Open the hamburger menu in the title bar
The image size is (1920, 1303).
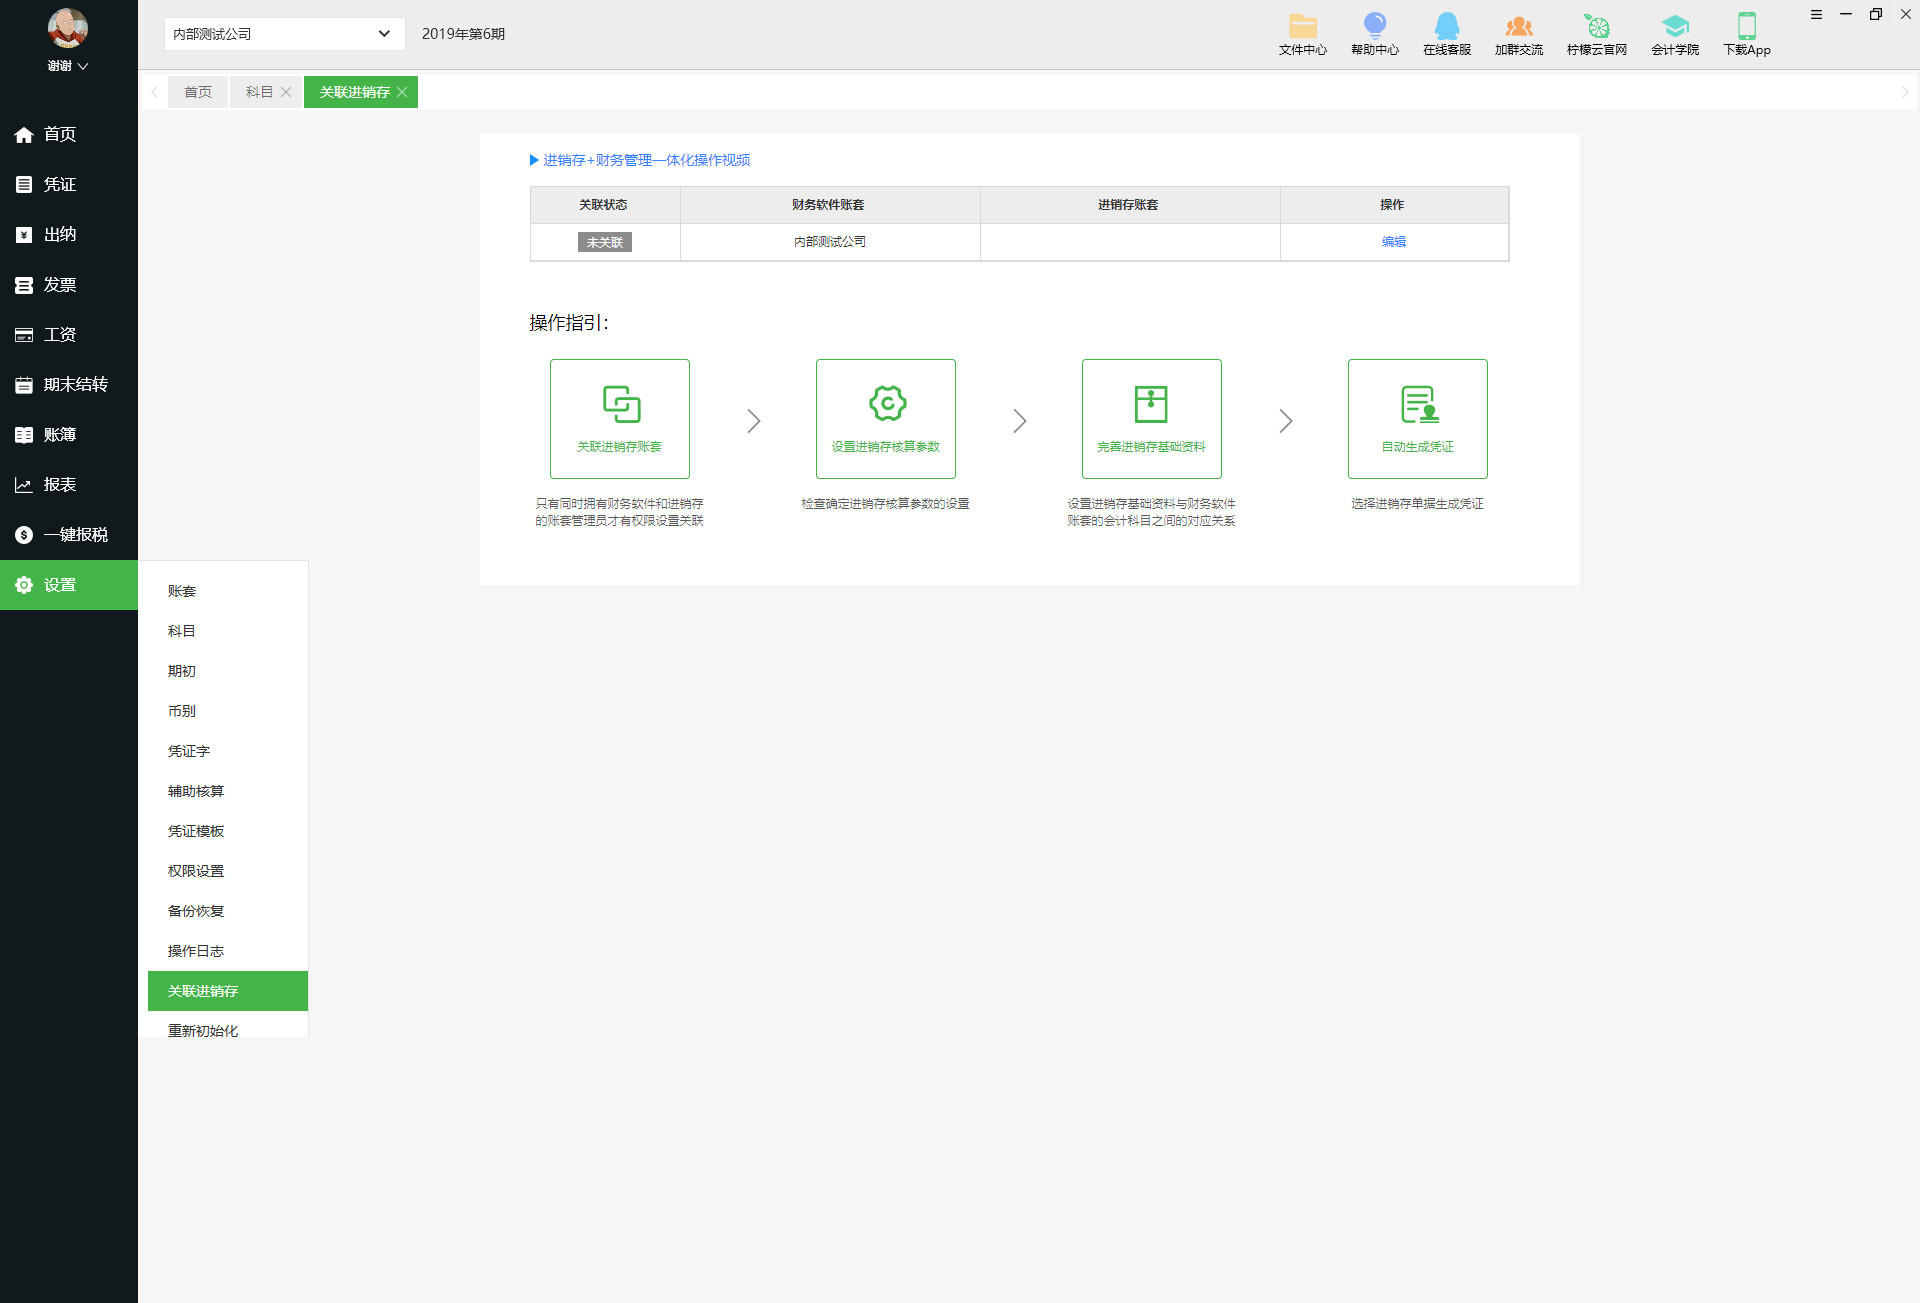pyautogui.click(x=1816, y=14)
